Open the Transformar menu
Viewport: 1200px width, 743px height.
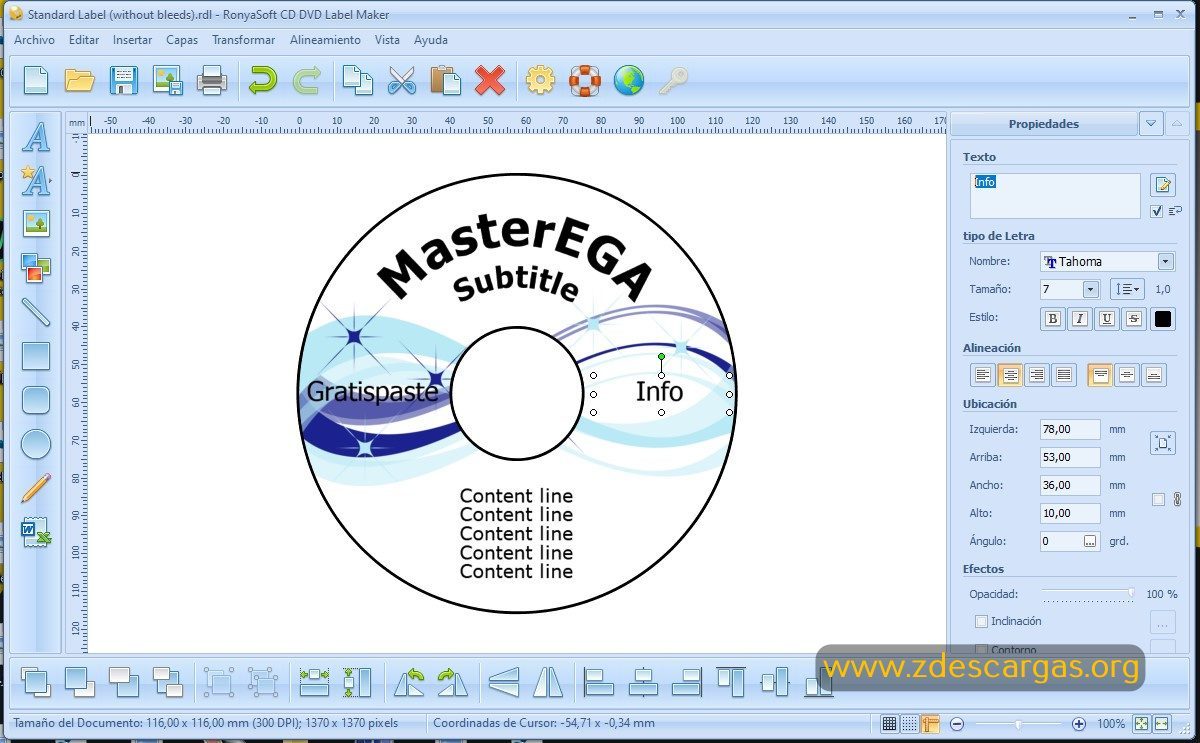pyautogui.click(x=243, y=40)
